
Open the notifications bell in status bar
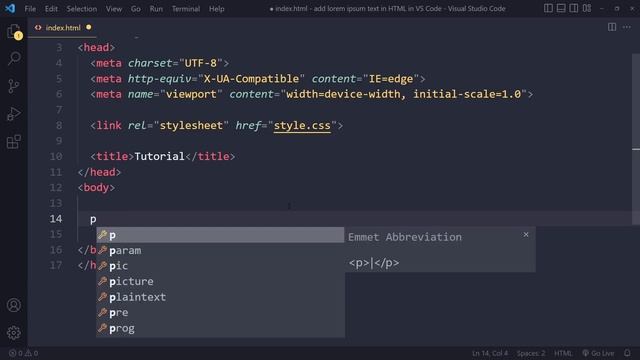(627, 353)
